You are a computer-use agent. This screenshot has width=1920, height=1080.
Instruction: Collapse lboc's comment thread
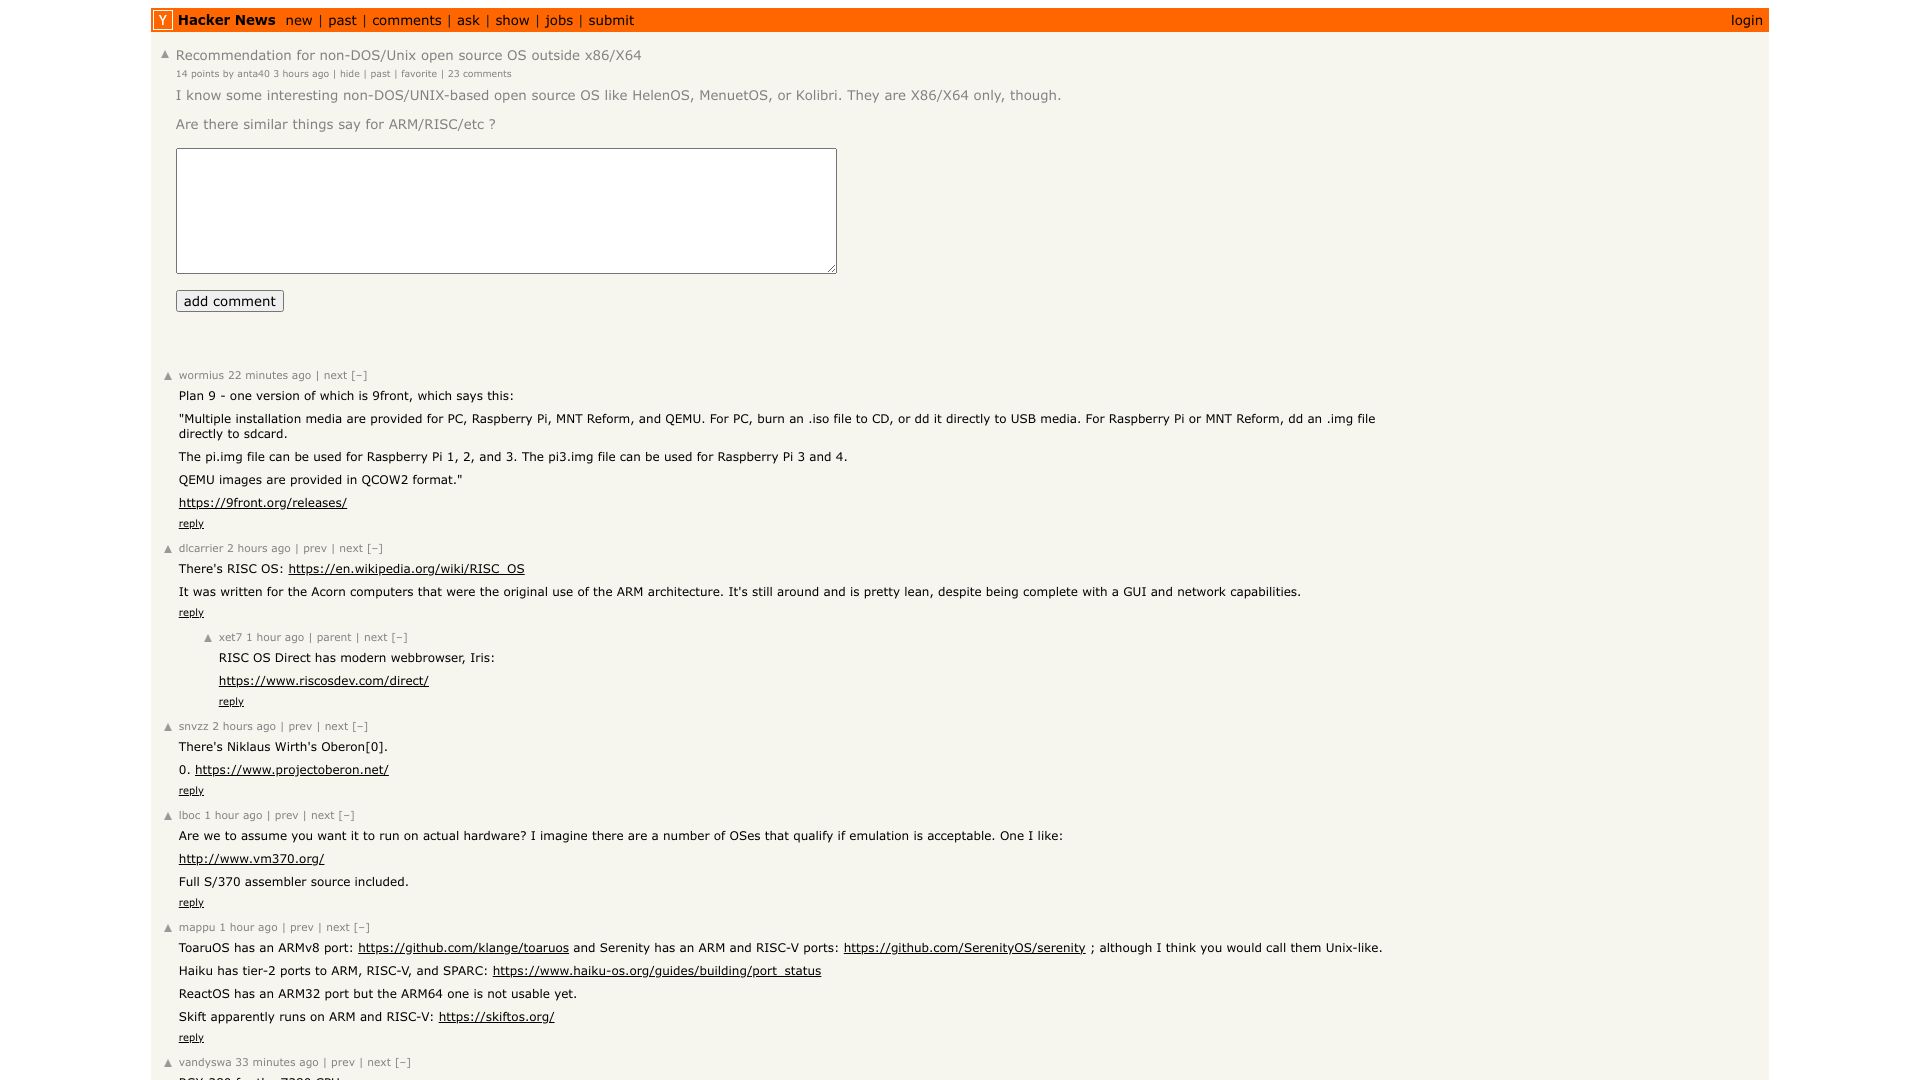click(346, 816)
